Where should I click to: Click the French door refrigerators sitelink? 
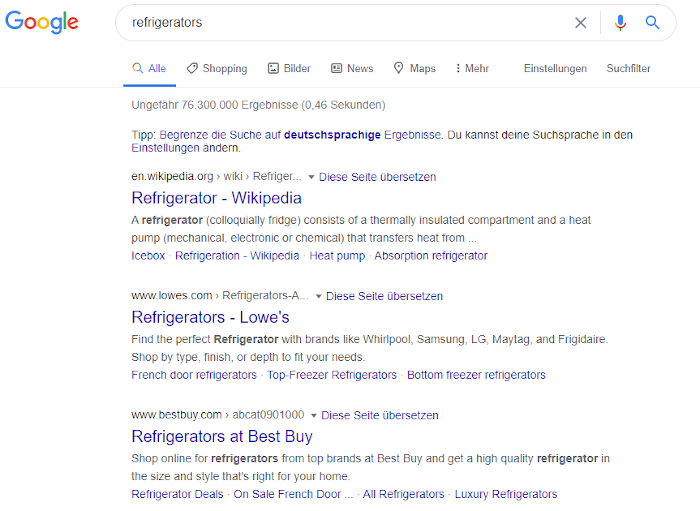click(x=194, y=375)
